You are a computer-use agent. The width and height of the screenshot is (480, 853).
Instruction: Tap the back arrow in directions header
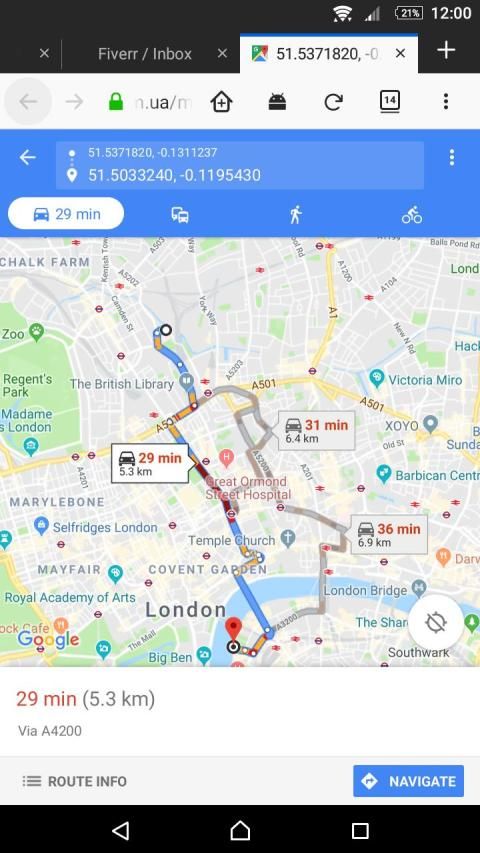(x=28, y=158)
